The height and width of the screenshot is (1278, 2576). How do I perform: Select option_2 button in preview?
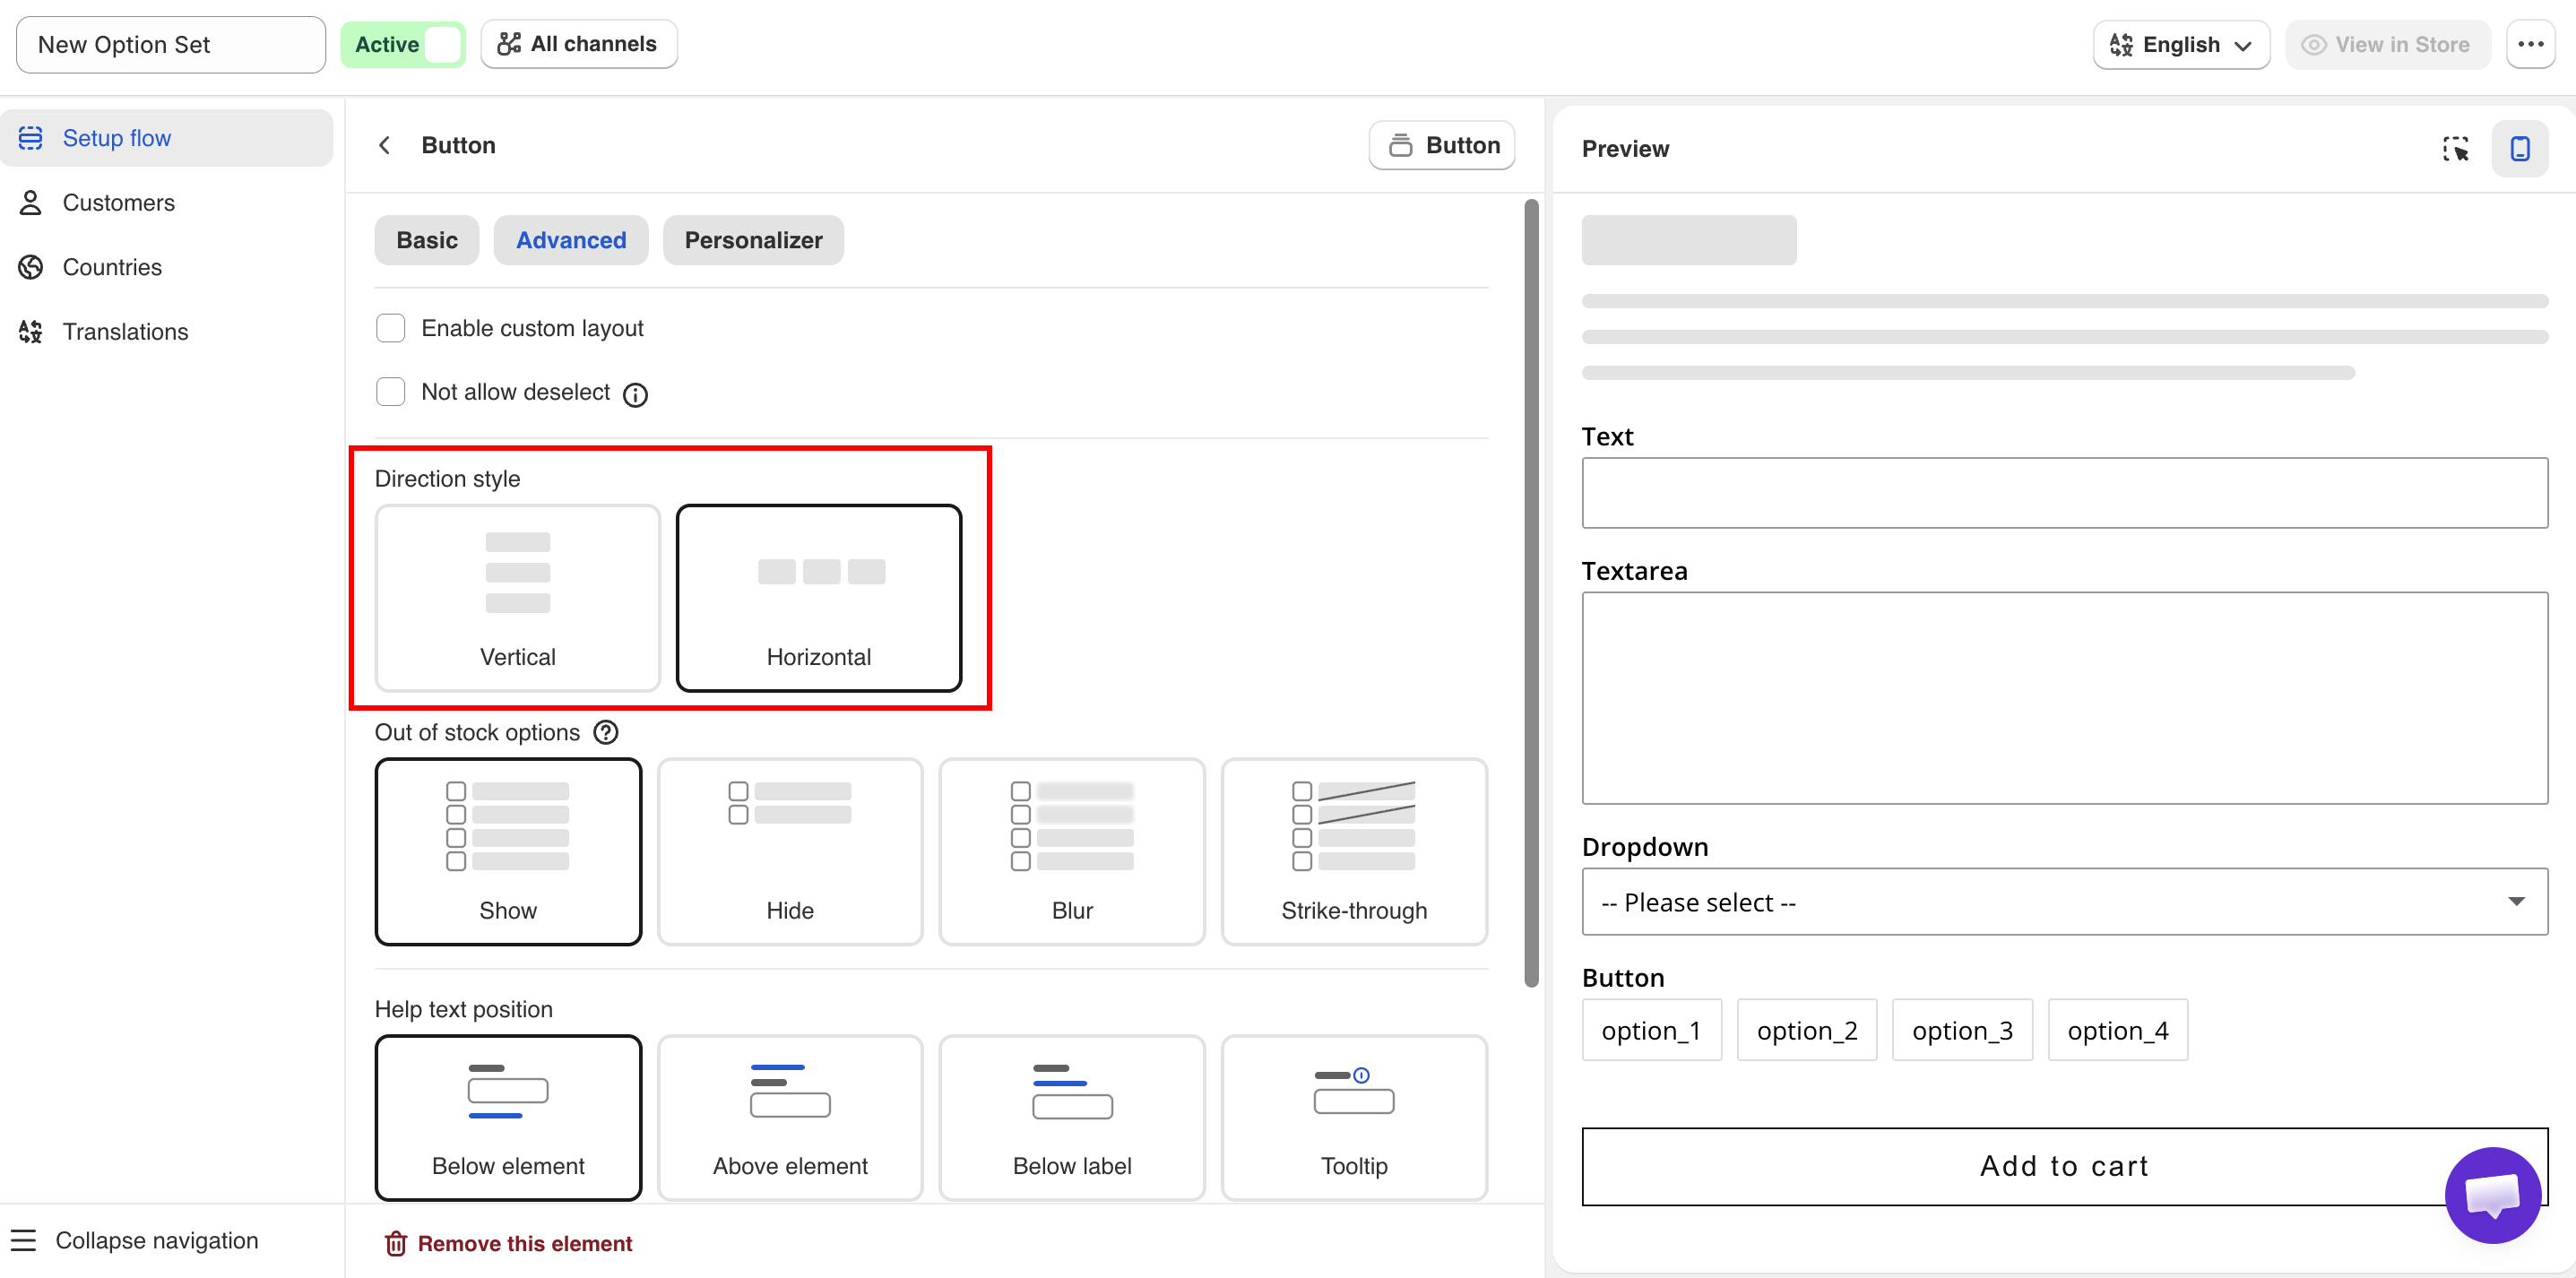pos(1806,1030)
